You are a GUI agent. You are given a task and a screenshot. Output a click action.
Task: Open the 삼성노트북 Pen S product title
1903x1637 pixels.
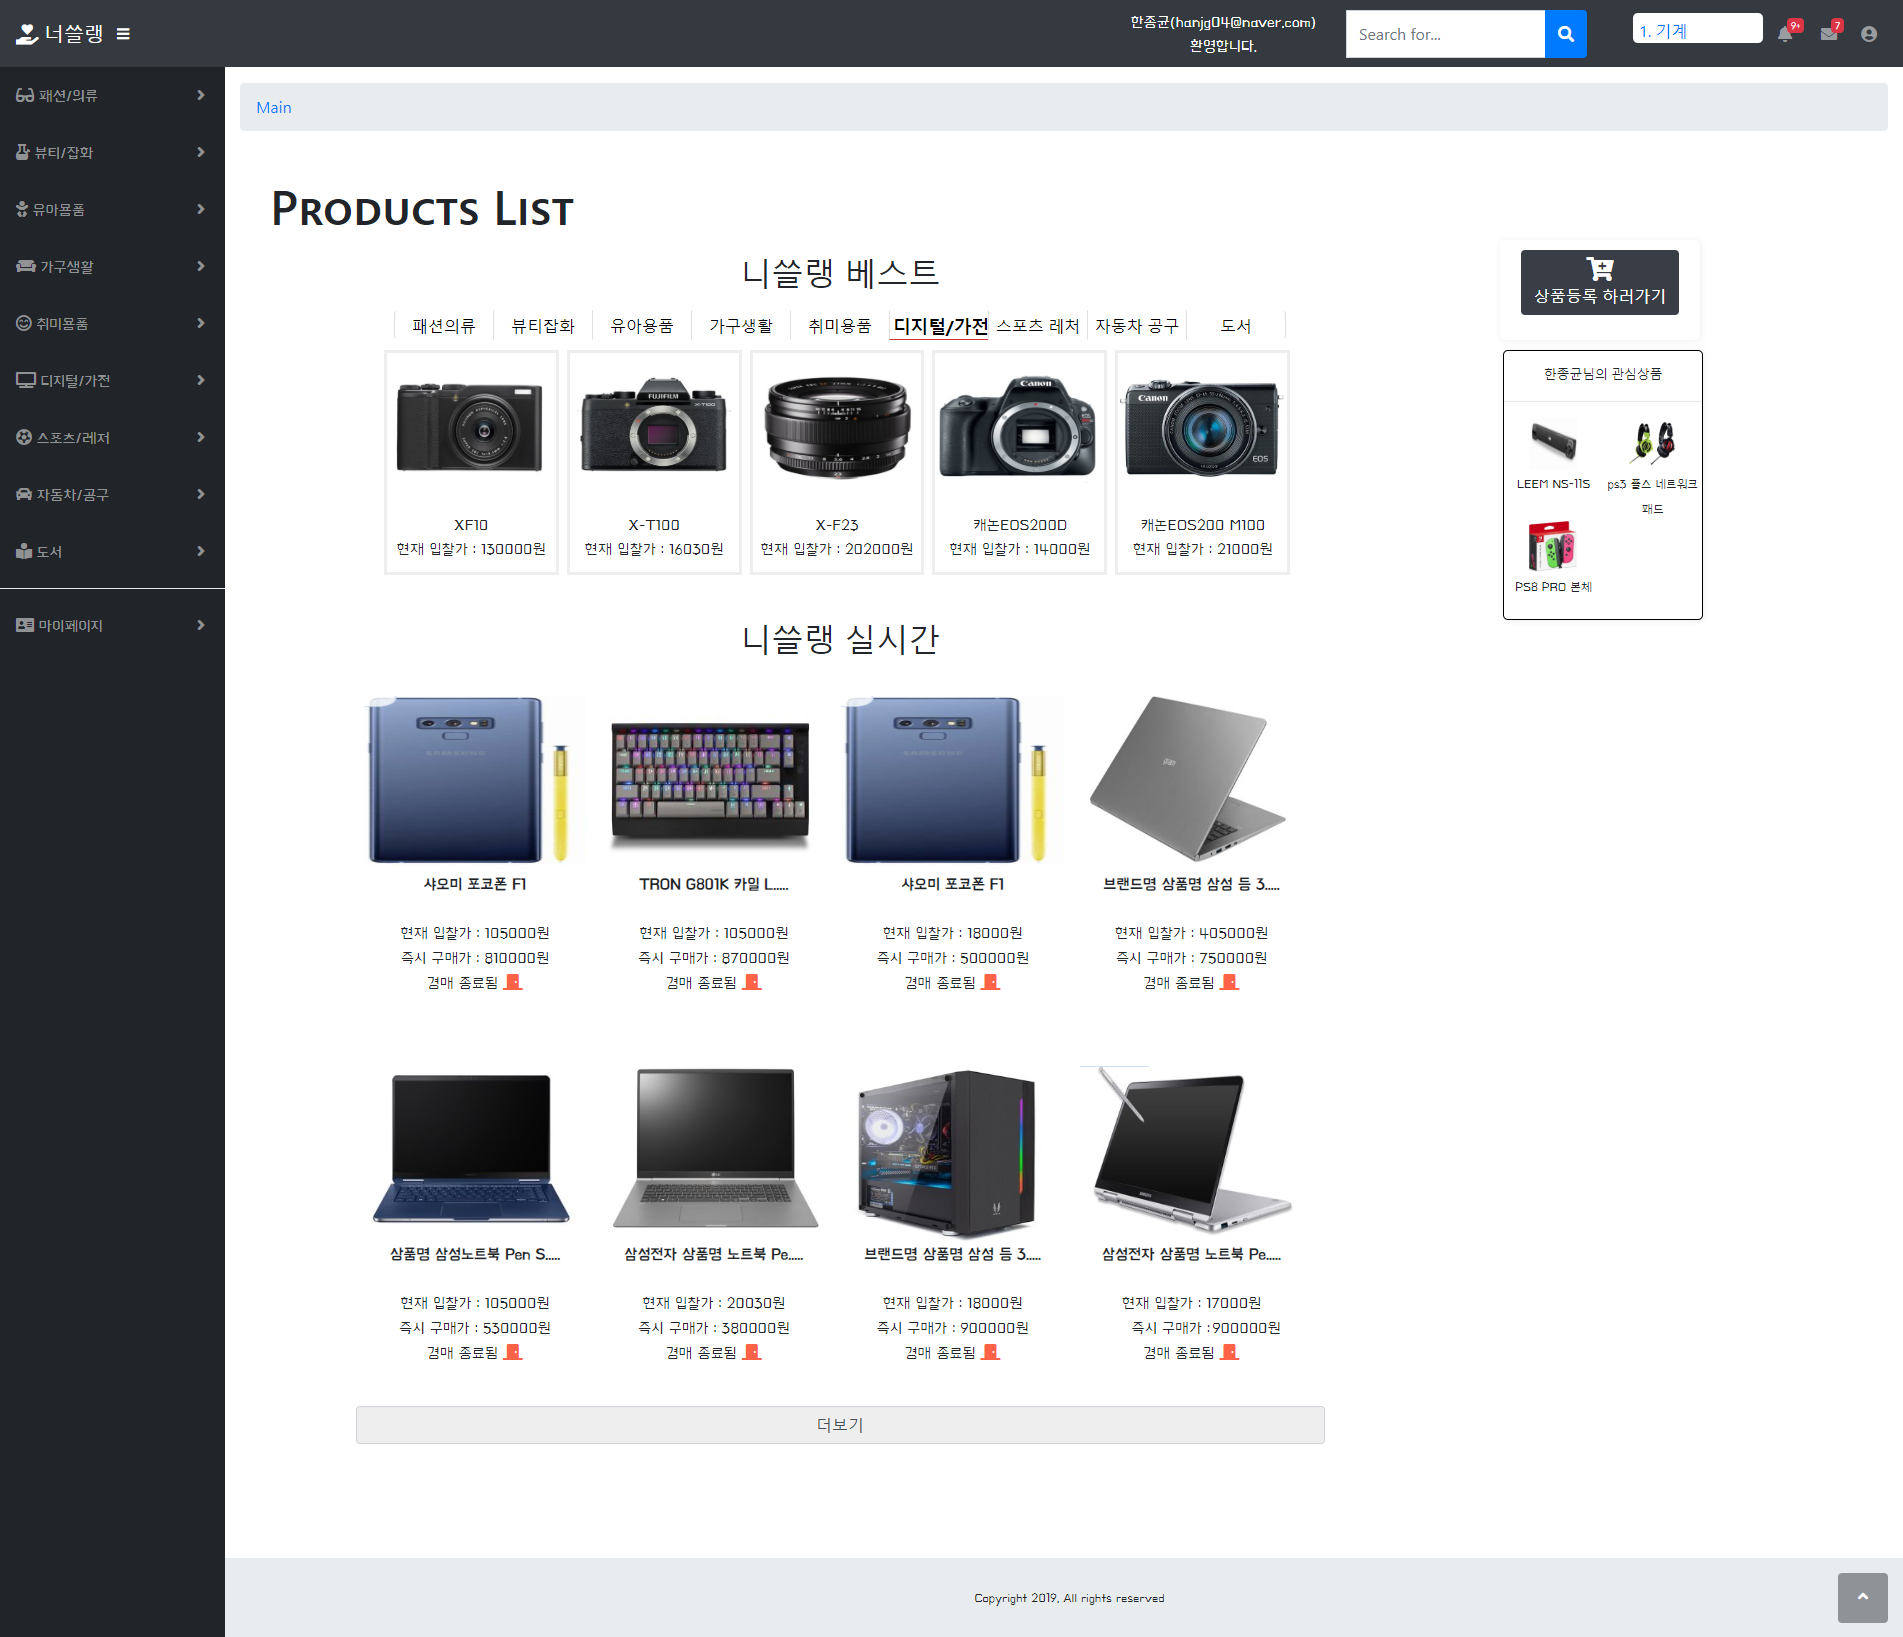tap(475, 1254)
